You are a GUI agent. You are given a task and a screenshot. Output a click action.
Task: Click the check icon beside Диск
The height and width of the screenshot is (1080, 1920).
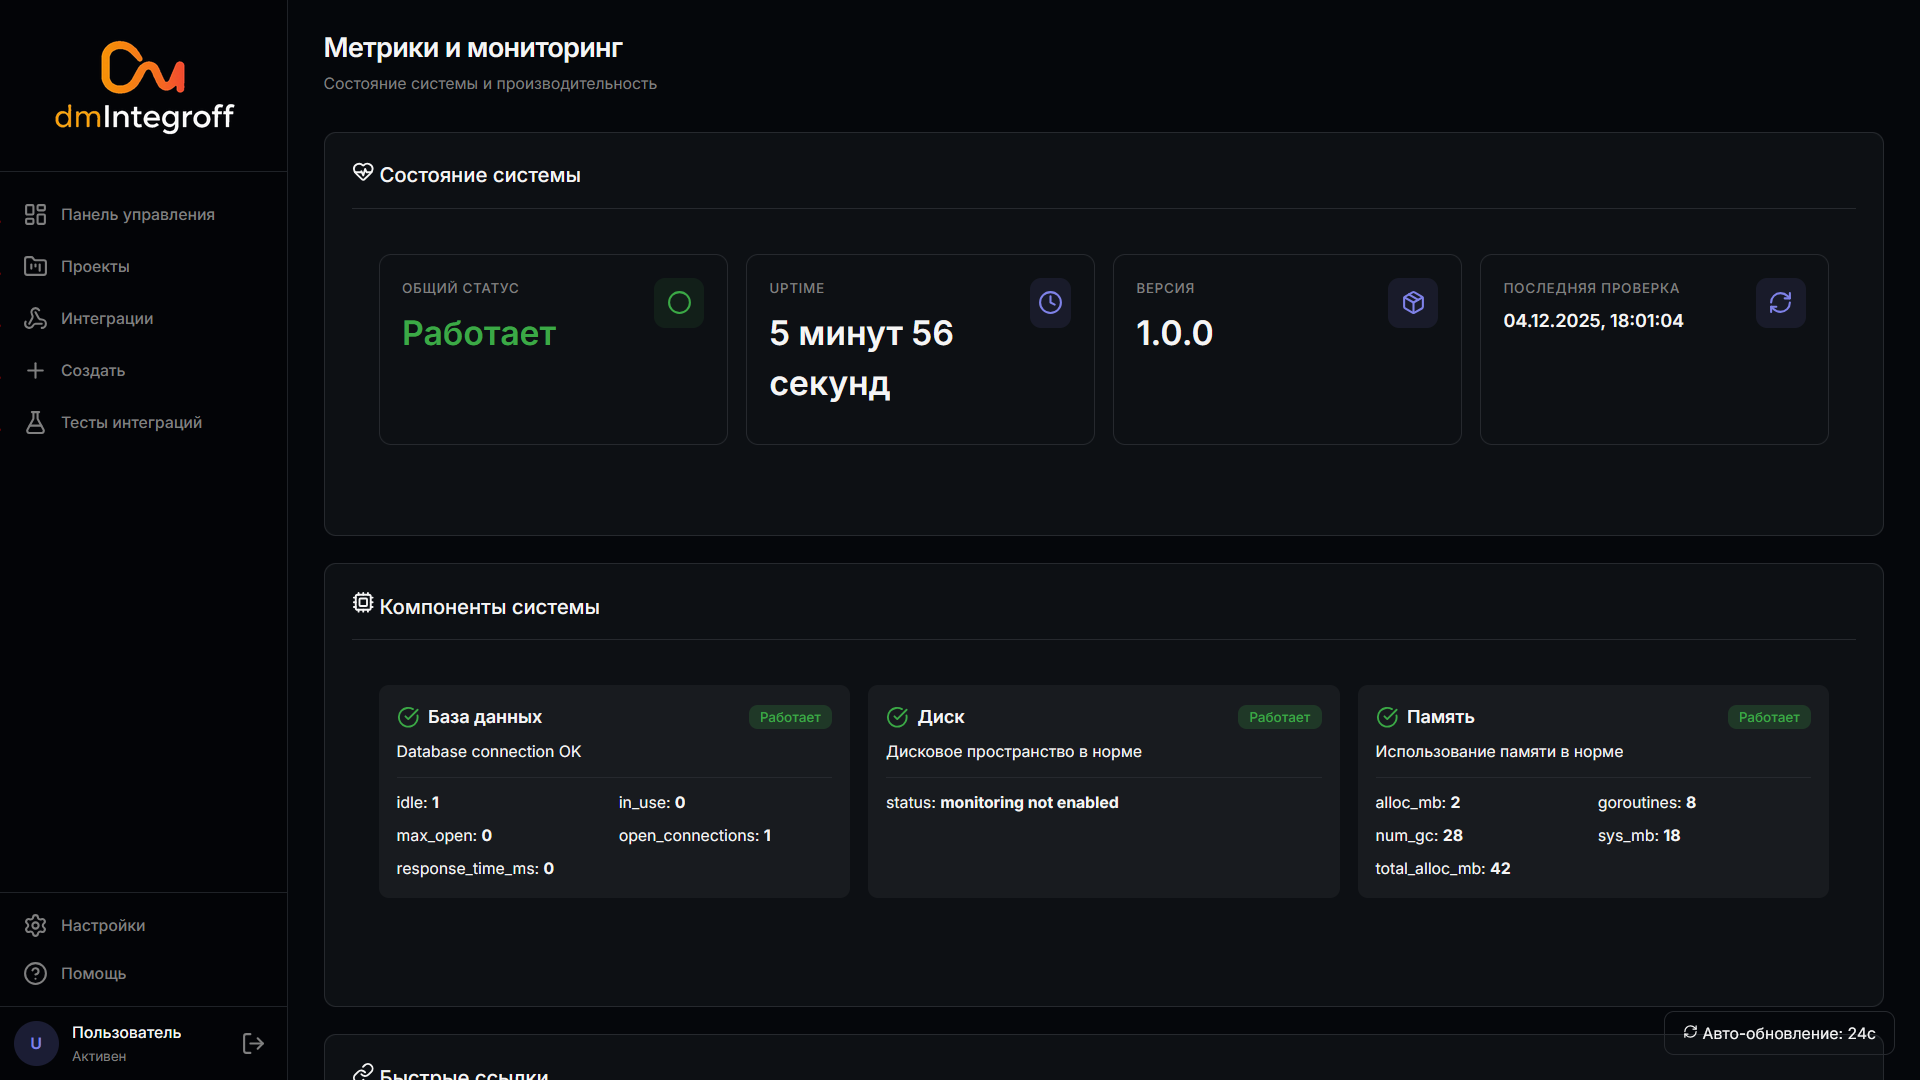click(x=897, y=717)
